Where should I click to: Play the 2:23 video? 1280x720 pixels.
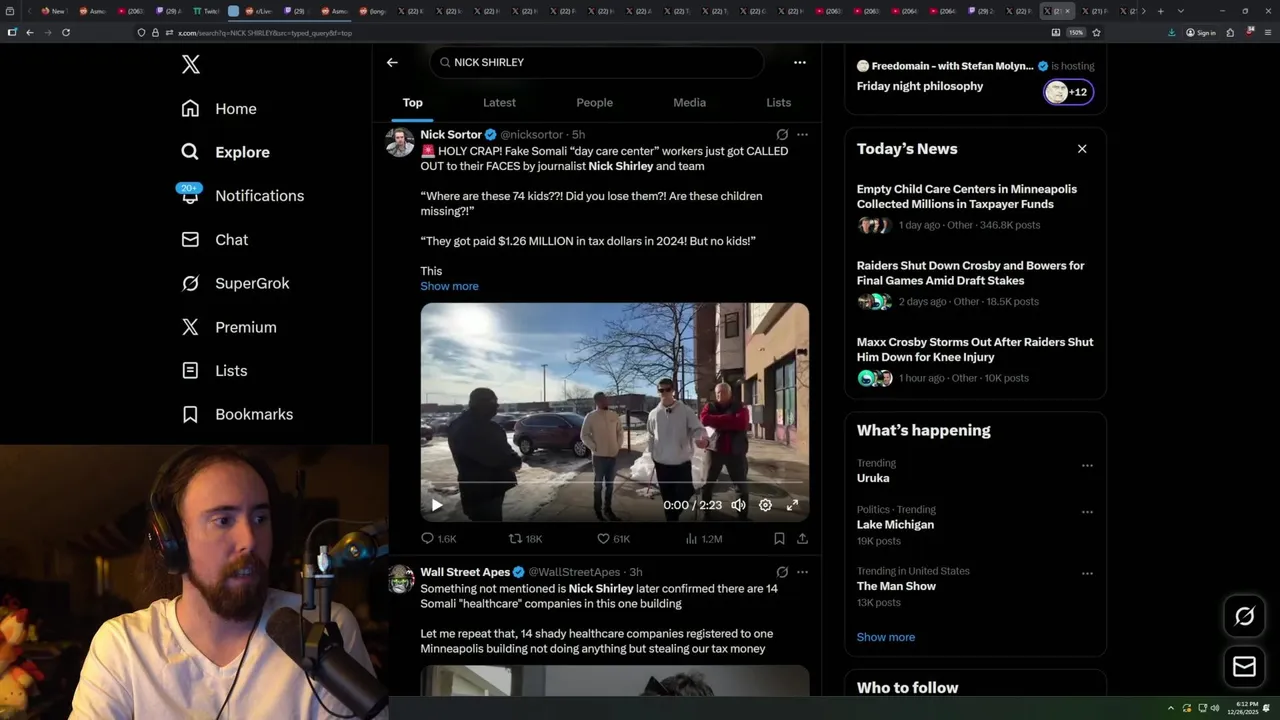pos(437,505)
